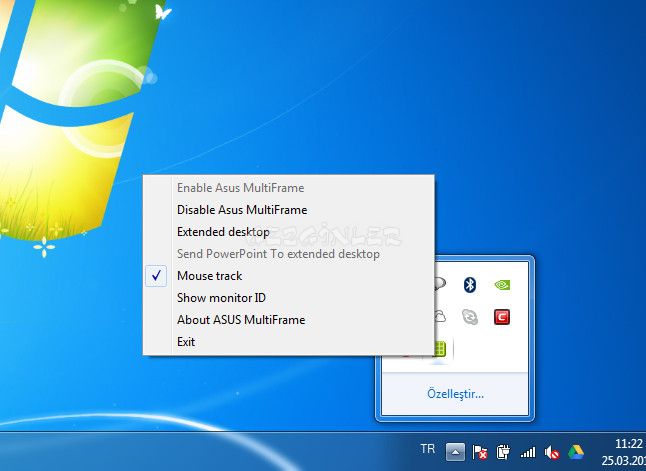The height and width of the screenshot is (471, 646).
Task: Click the green ASUS MultiFrame grid icon
Action: (437, 349)
